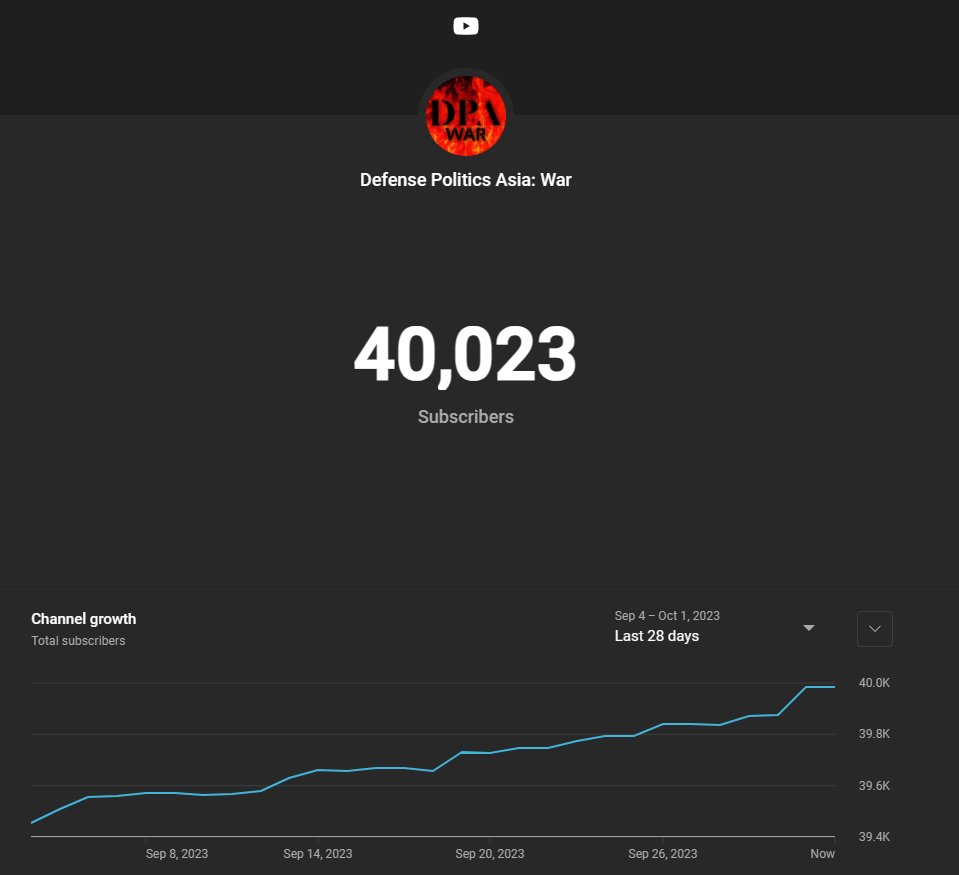The height and width of the screenshot is (875, 959).
Task: Click the Subscribers label under the count
Action: 465,416
